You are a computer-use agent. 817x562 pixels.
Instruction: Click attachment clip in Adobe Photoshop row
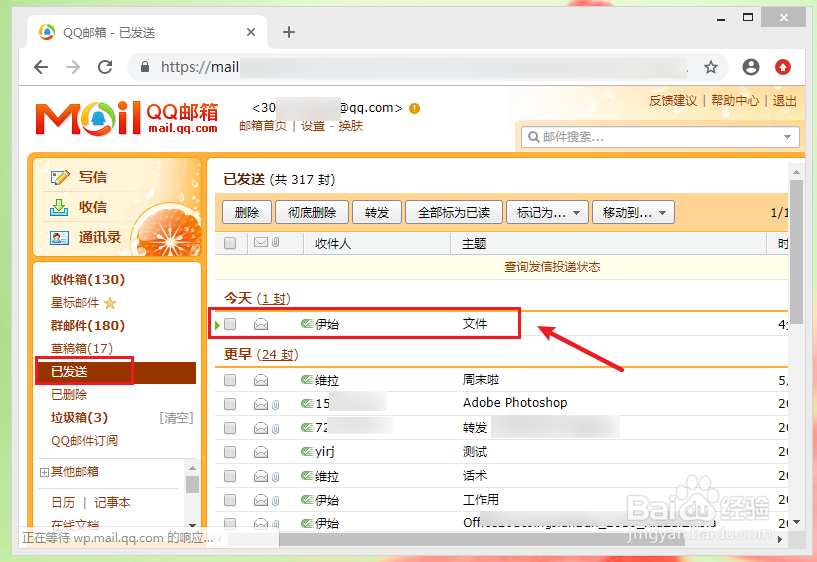pyautogui.click(x=276, y=404)
